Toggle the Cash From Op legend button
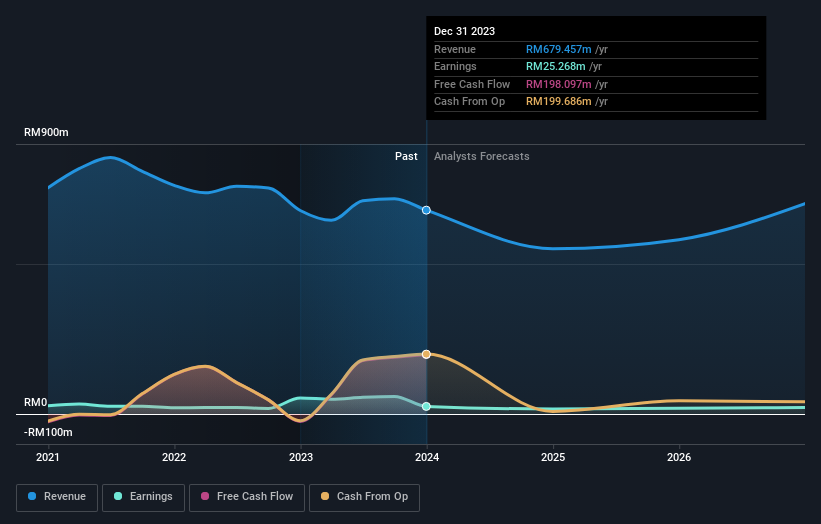The width and height of the screenshot is (821, 524). pyautogui.click(x=364, y=497)
